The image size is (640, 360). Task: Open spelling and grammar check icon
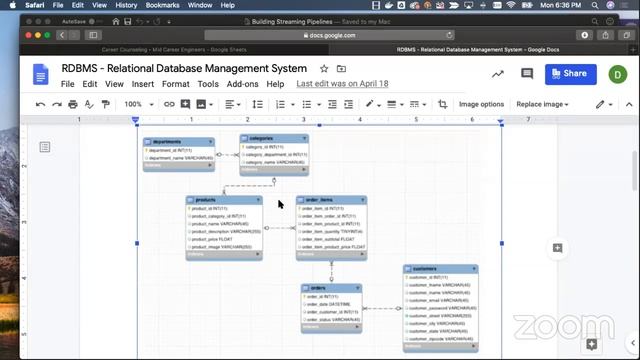89,104
